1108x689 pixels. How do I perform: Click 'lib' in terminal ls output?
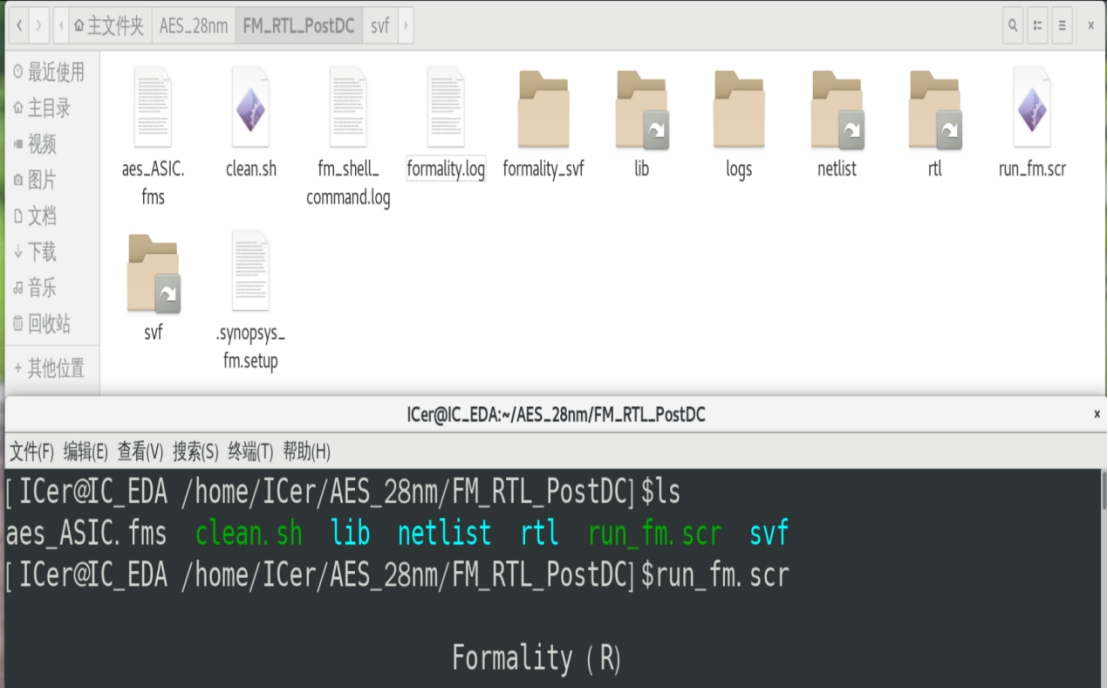[350, 534]
